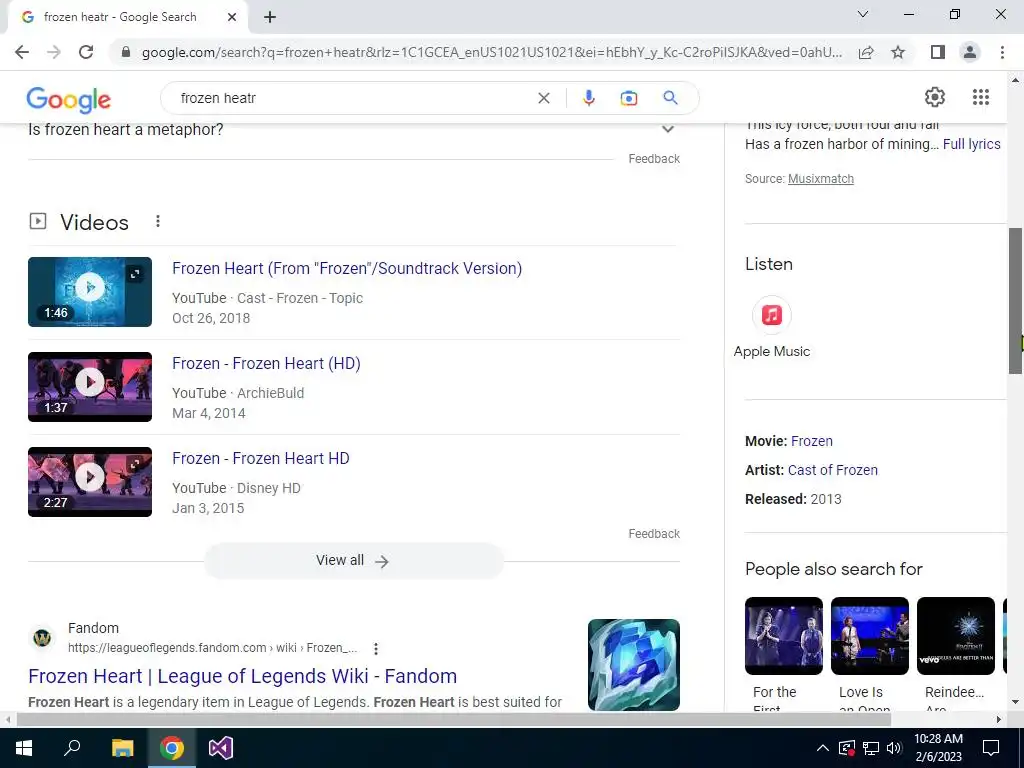Open the taskbar clock and date
Viewport: 1024px width, 768px height.
938,748
